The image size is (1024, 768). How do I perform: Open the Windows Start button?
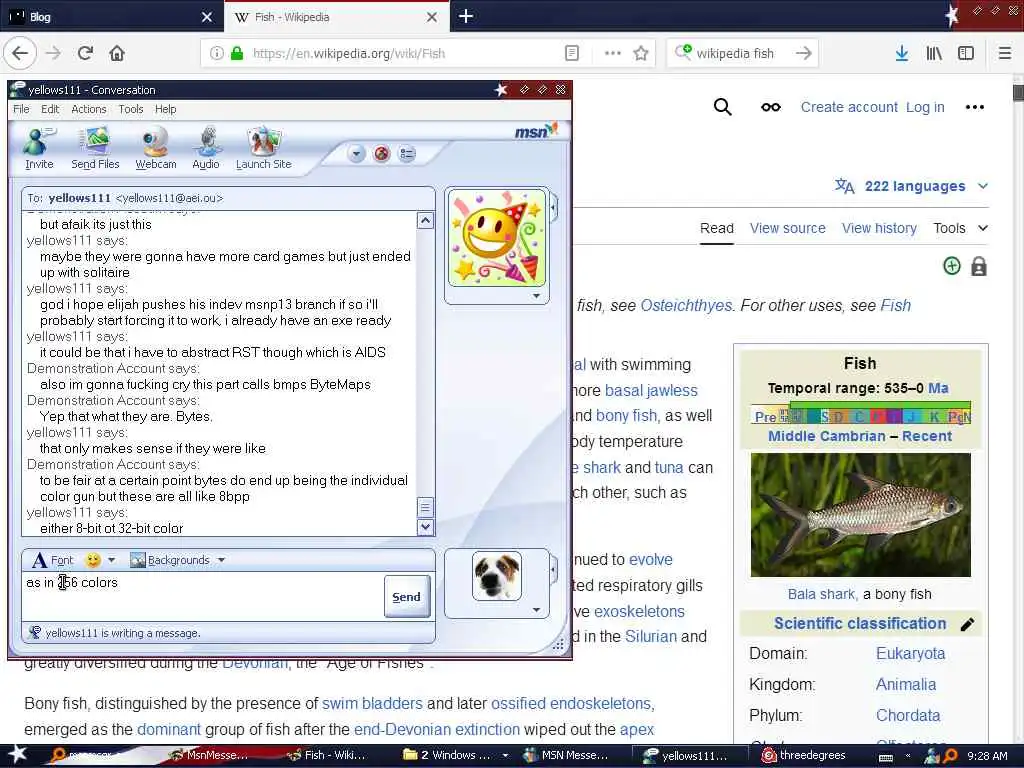point(17,754)
